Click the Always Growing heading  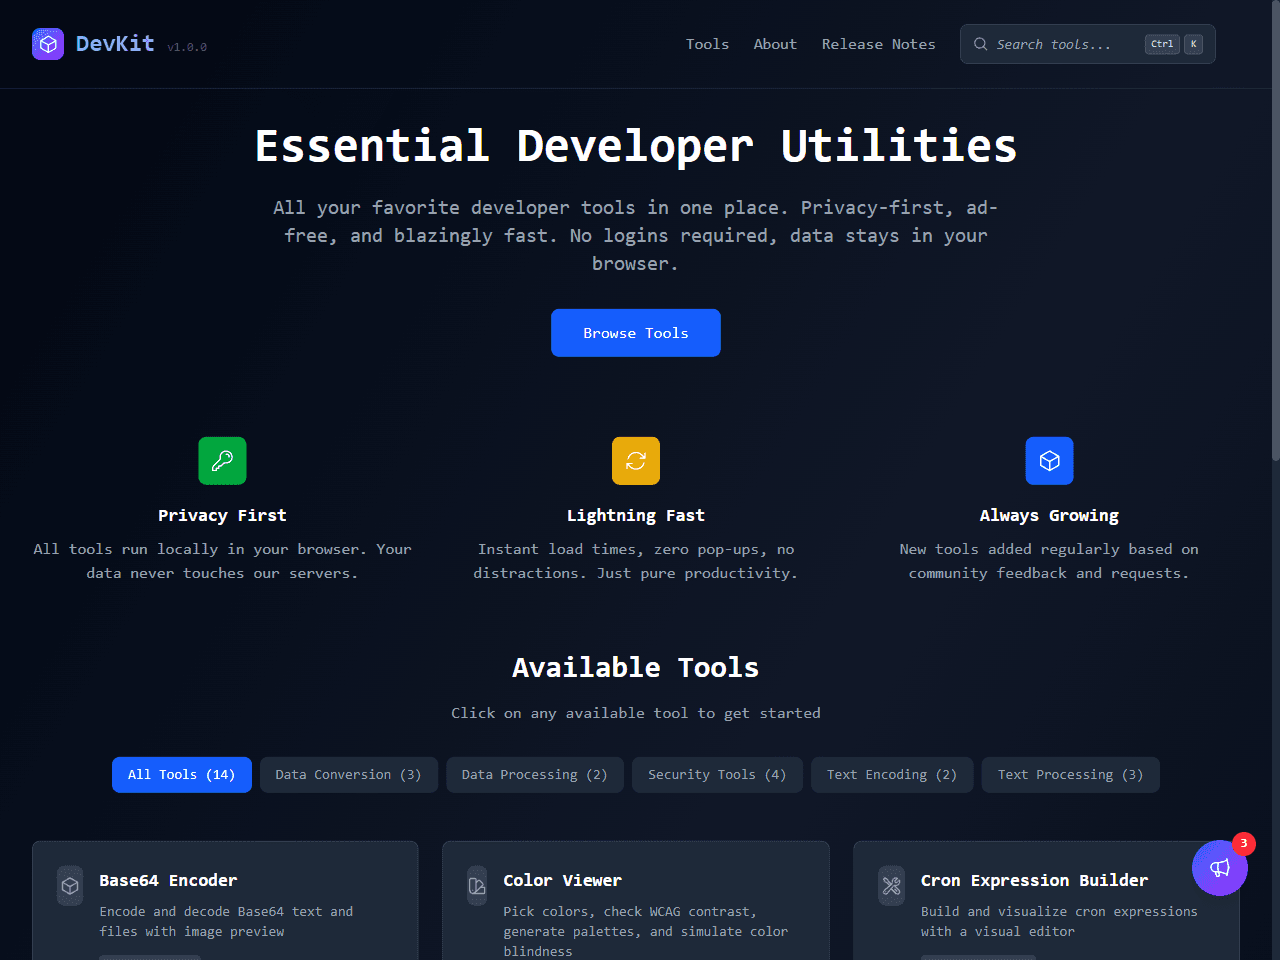[1049, 516]
